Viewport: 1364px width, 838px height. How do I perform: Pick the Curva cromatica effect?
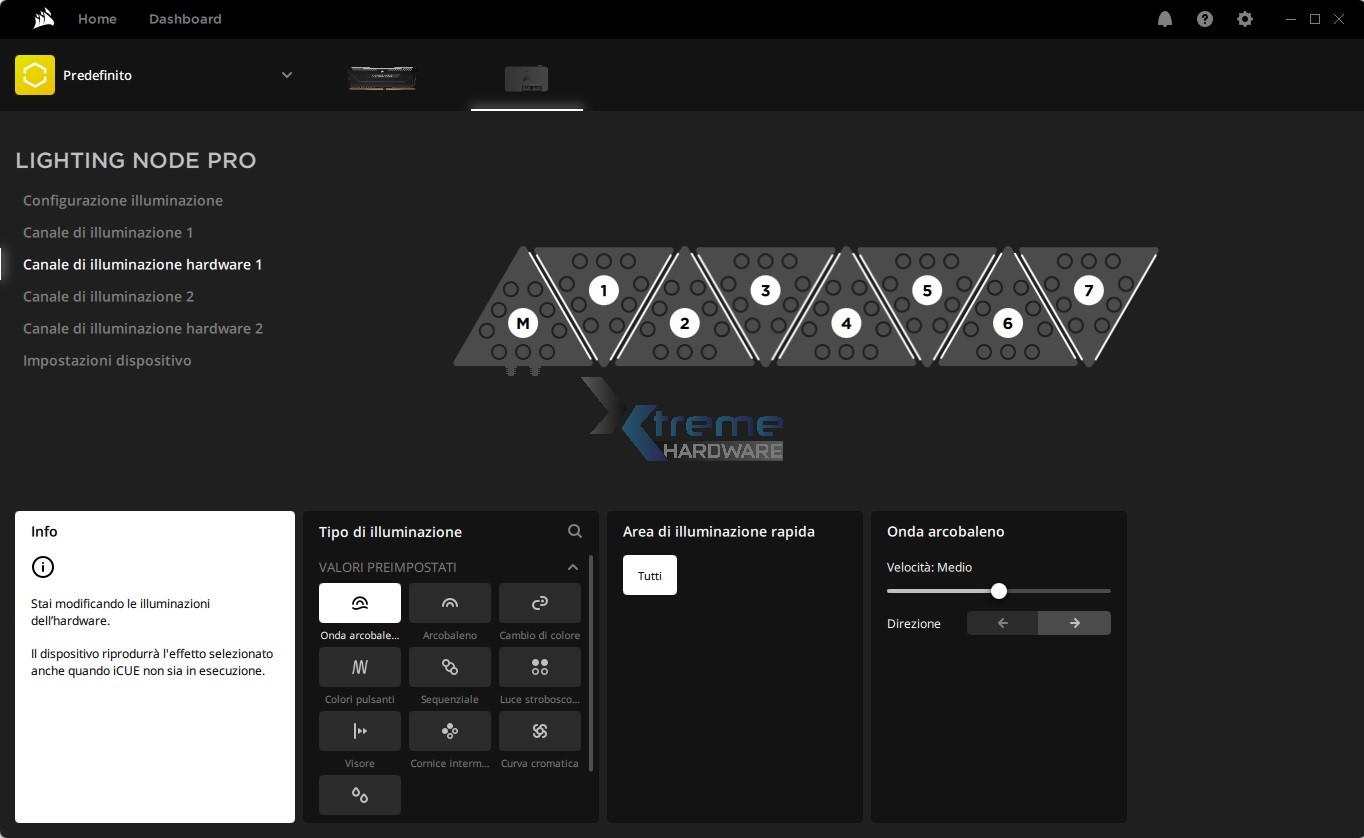click(539, 731)
